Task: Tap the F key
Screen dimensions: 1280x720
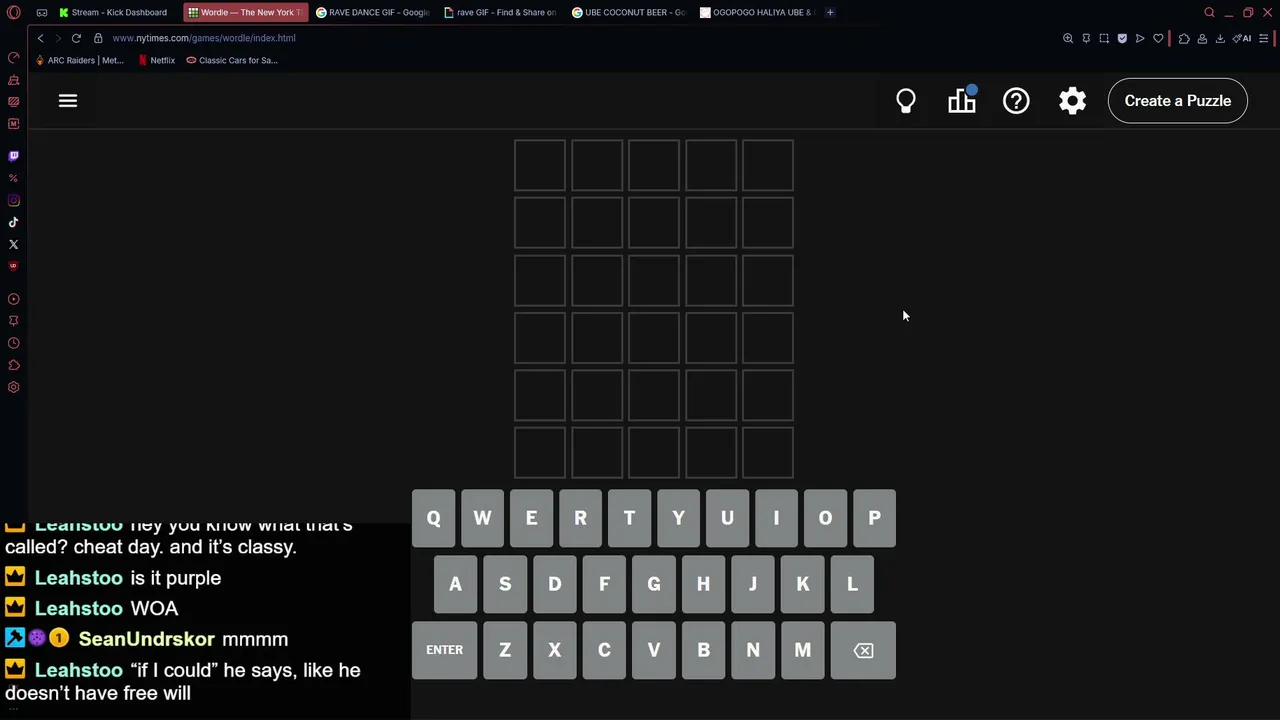Action: coord(604,584)
